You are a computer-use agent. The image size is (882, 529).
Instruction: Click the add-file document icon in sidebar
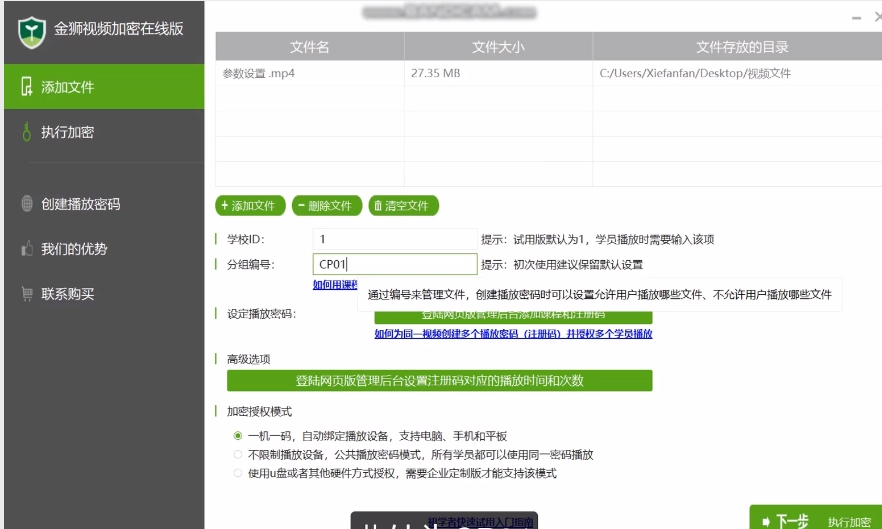[x=26, y=87]
